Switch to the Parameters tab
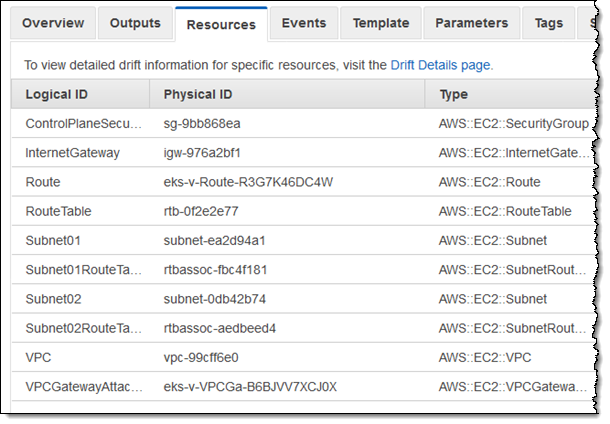 pyautogui.click(x=472, y=23)
